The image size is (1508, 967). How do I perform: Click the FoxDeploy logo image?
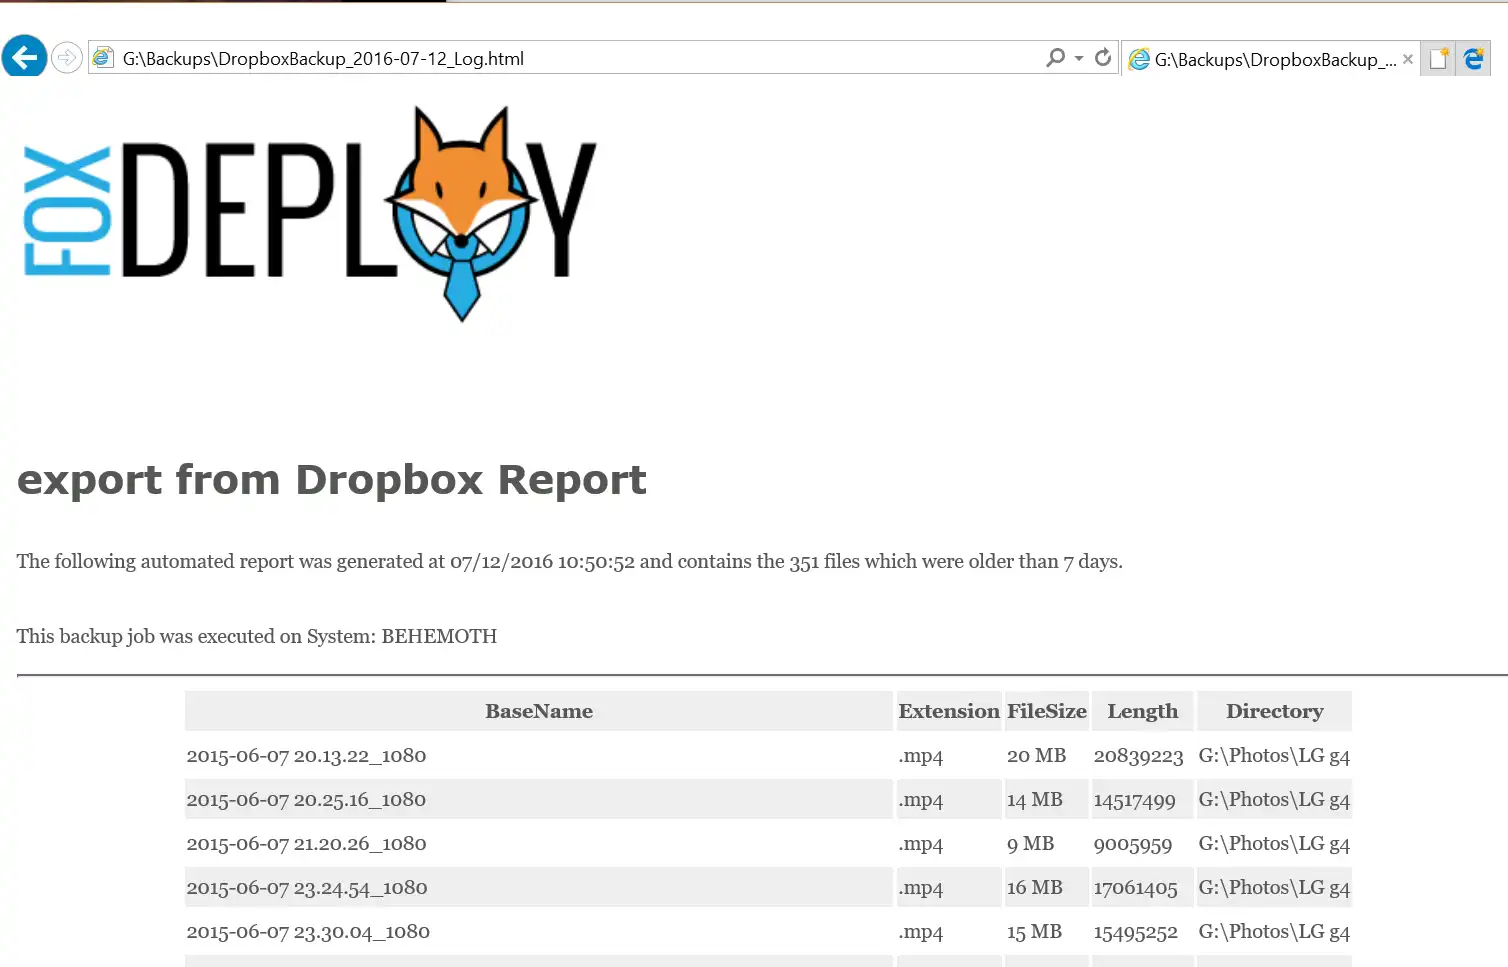(310, 213)
